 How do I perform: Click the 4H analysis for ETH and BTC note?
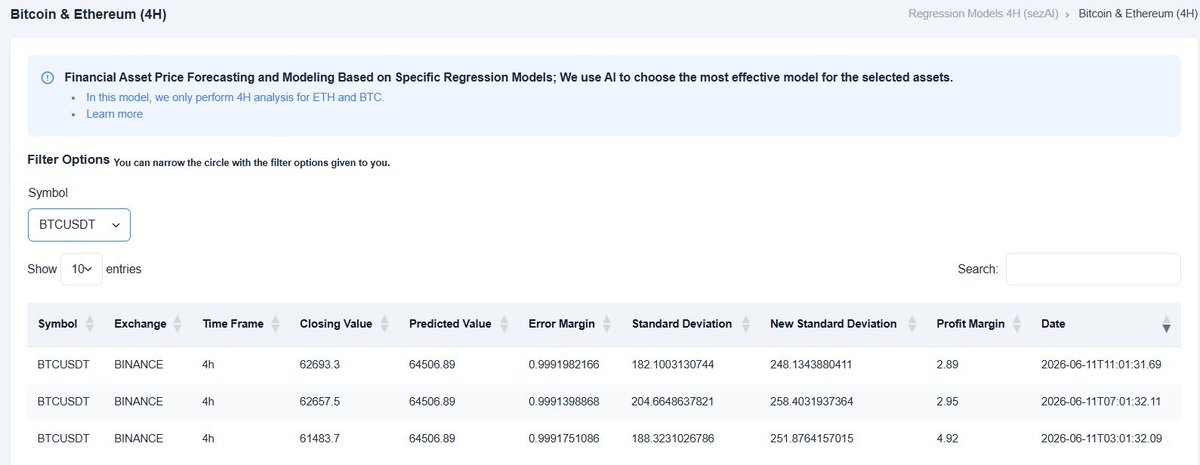pos(235,97)
